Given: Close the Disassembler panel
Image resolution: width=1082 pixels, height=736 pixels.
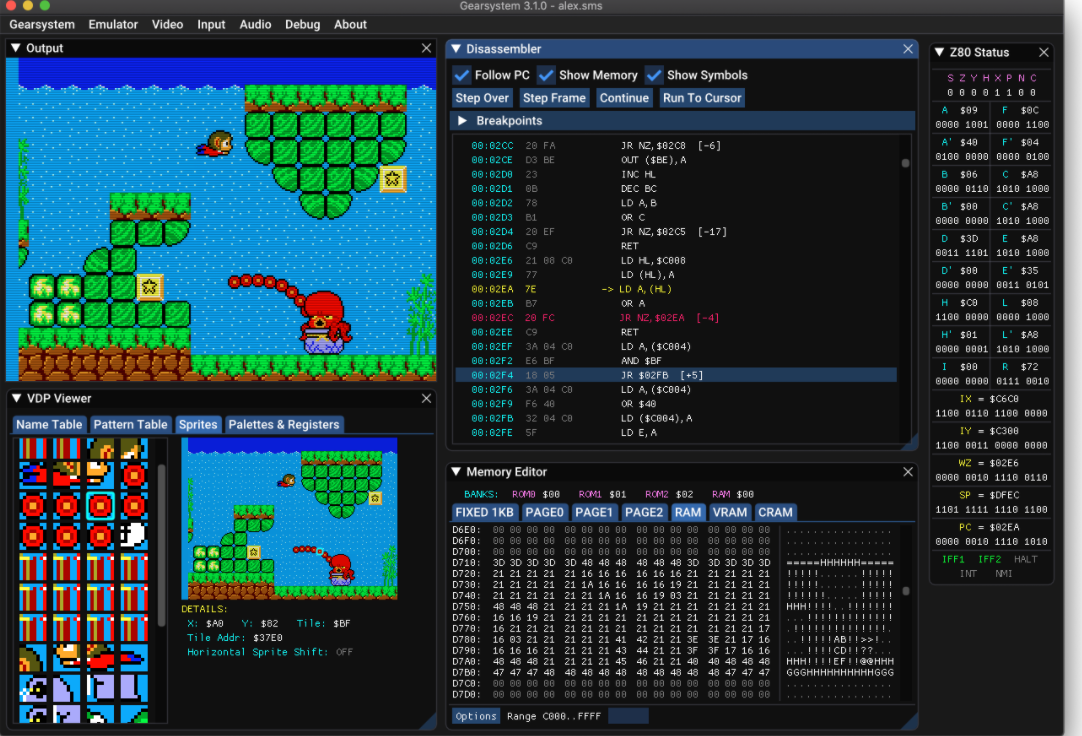Looking at the screenshot, I should (x=908, y=49).
